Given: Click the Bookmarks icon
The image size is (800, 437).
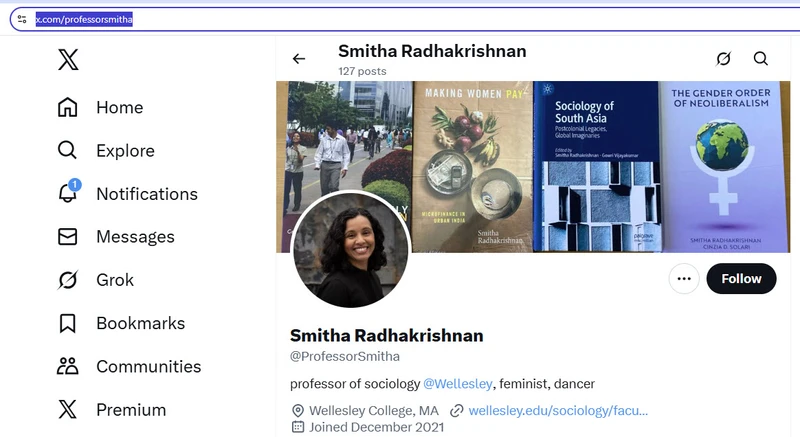Looking at the screenshot, I should point(67,323).
